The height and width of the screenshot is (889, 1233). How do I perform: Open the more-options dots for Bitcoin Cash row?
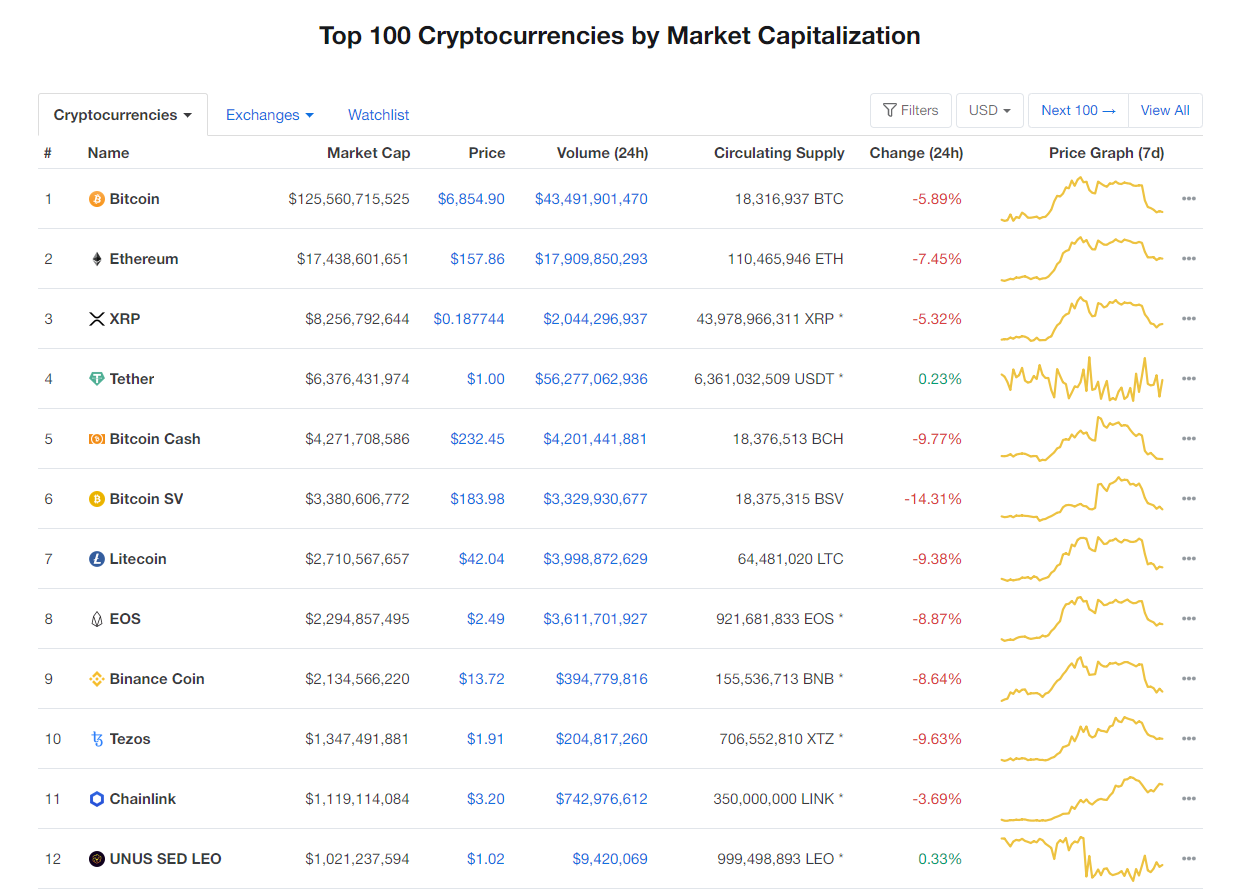(x=1189, y=439)
